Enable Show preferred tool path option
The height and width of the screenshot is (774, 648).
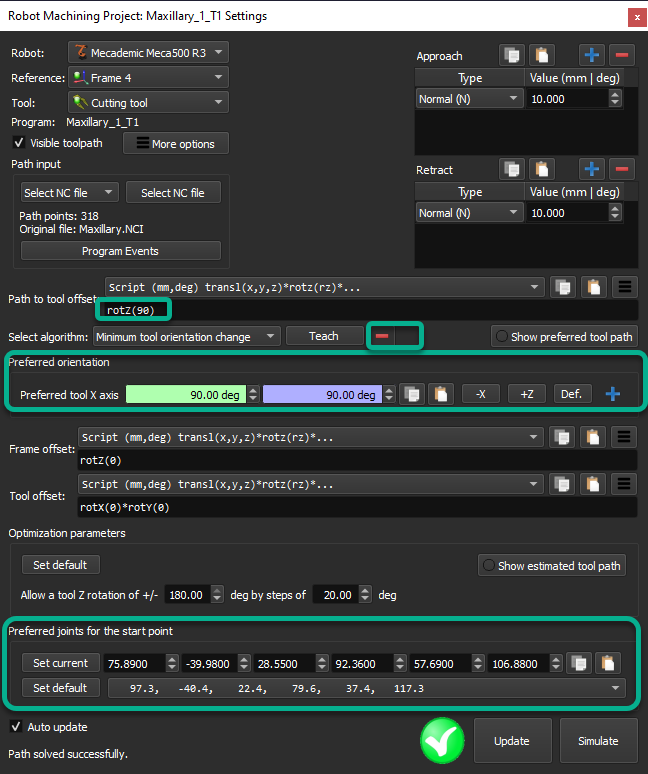(x=501, y=337)
